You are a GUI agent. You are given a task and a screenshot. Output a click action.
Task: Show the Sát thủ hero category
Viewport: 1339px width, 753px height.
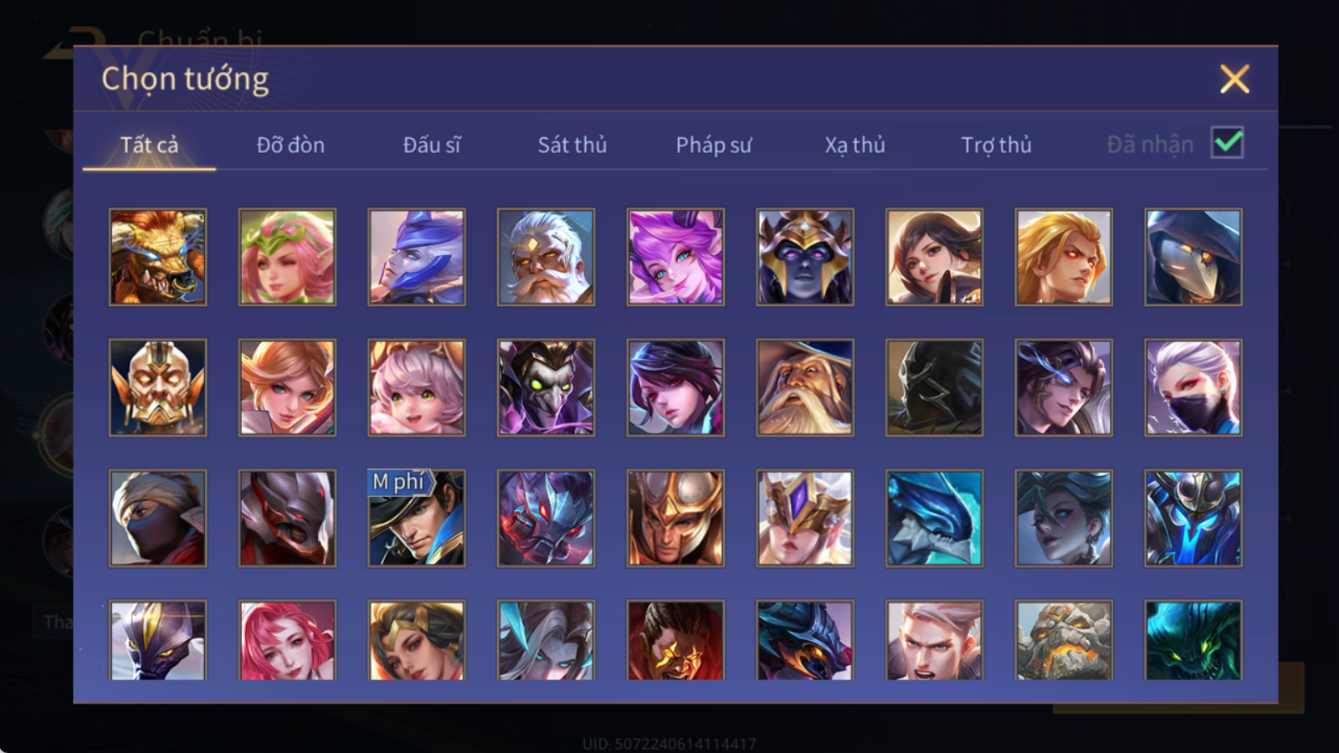572,145
